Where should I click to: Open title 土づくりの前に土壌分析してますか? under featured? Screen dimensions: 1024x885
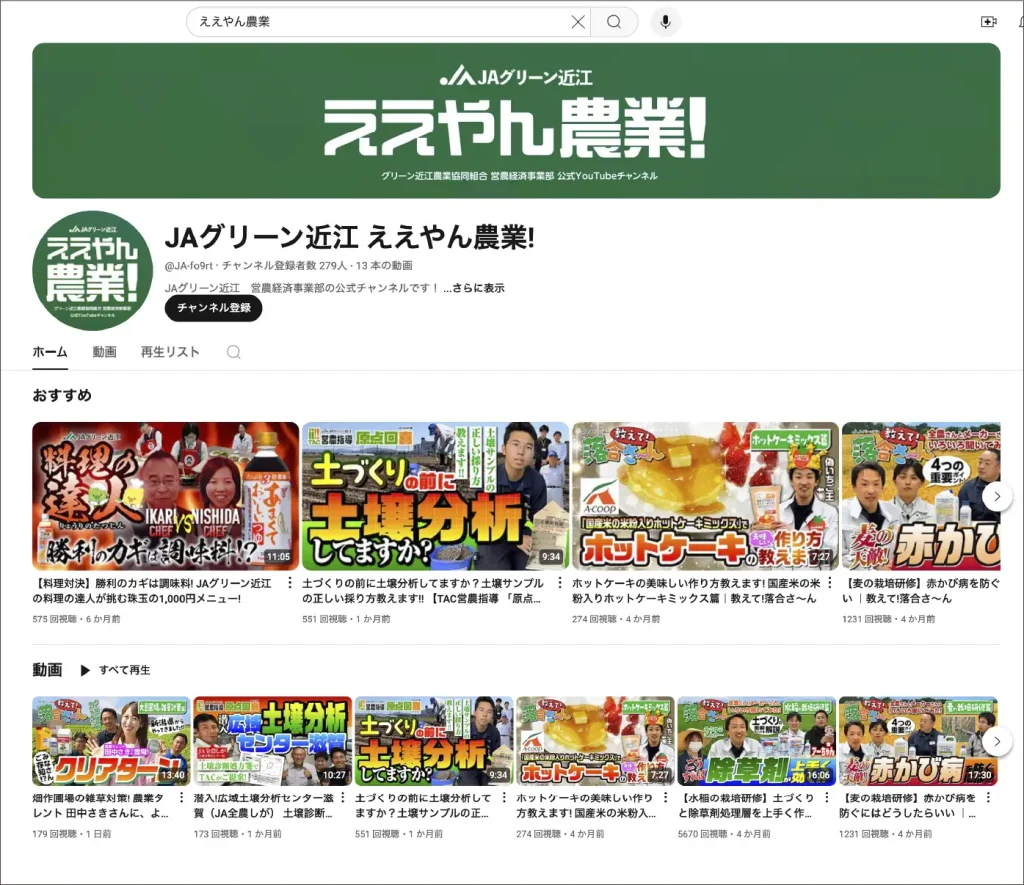[423, 590]
